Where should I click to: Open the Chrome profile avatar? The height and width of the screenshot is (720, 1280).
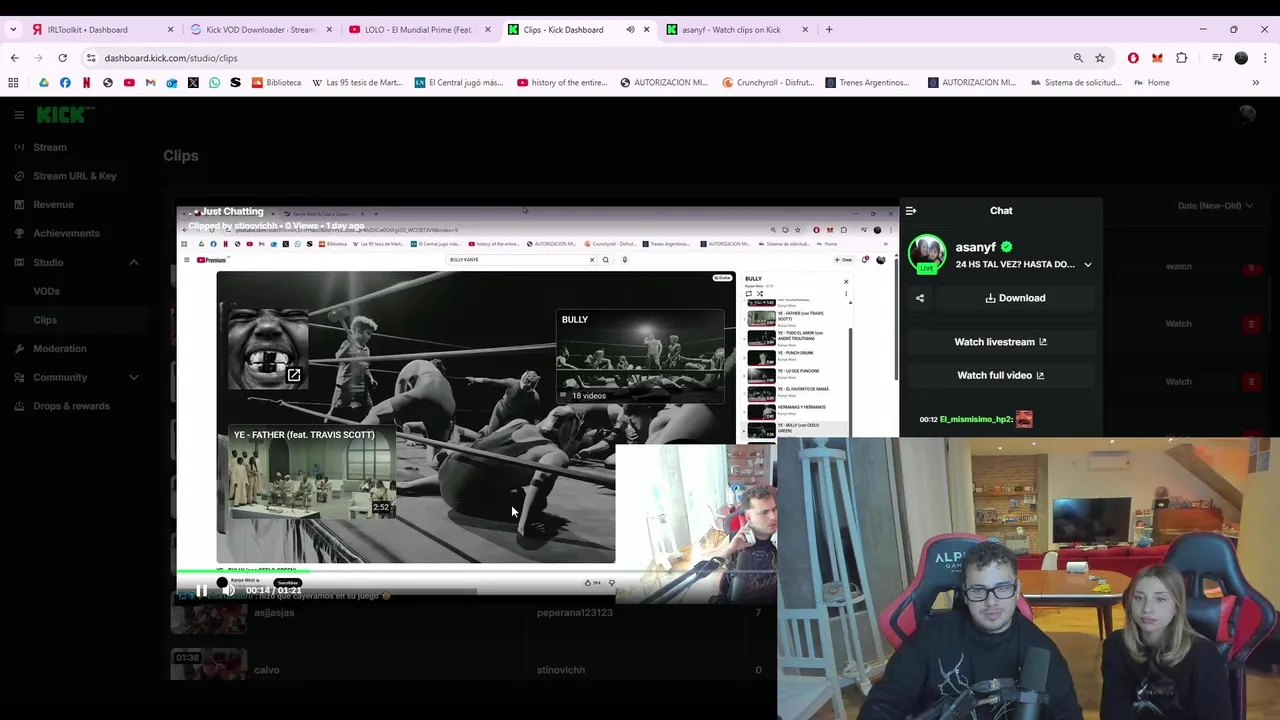click(x=1241, y=58)
